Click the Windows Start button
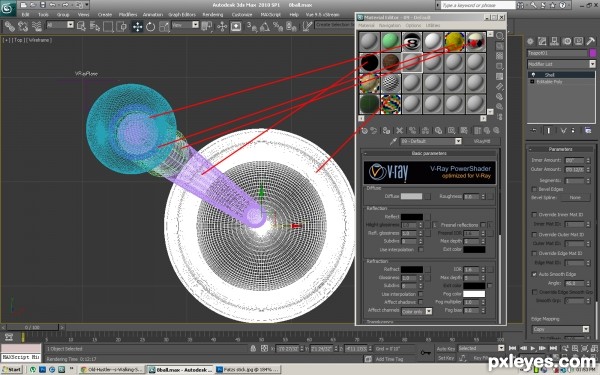 [x=12, y=370]
